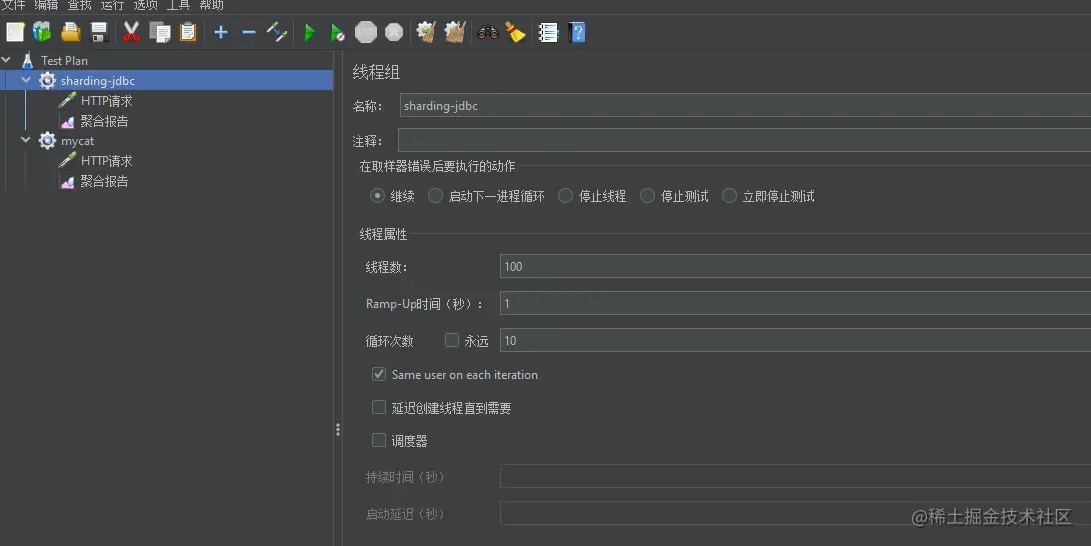Viewport: 1091px width, 546px height.
Task: Collapse the sharding-jdbc thread group arrow
Action: (x=26, y=81)
